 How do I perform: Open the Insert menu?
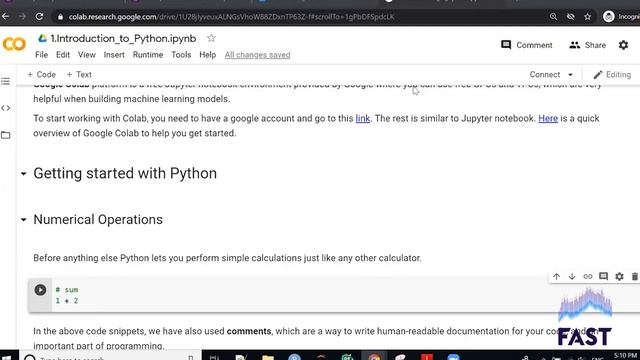[x=114, y=55]
